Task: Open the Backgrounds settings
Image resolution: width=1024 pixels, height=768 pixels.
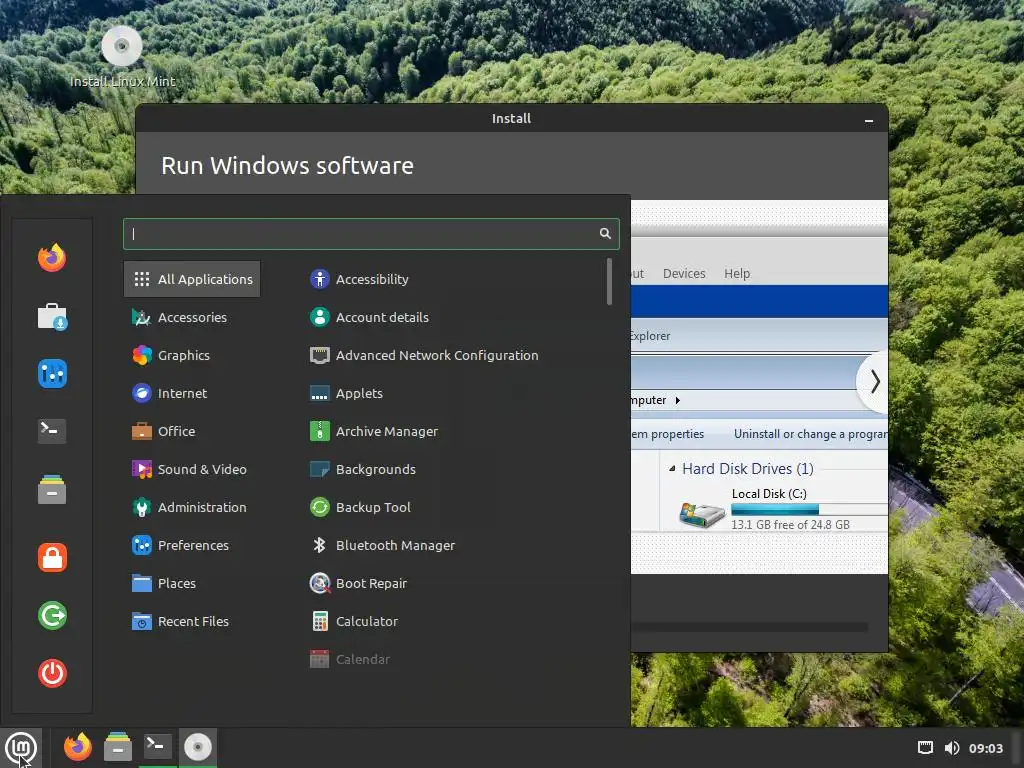Action: tap(362, 469)
